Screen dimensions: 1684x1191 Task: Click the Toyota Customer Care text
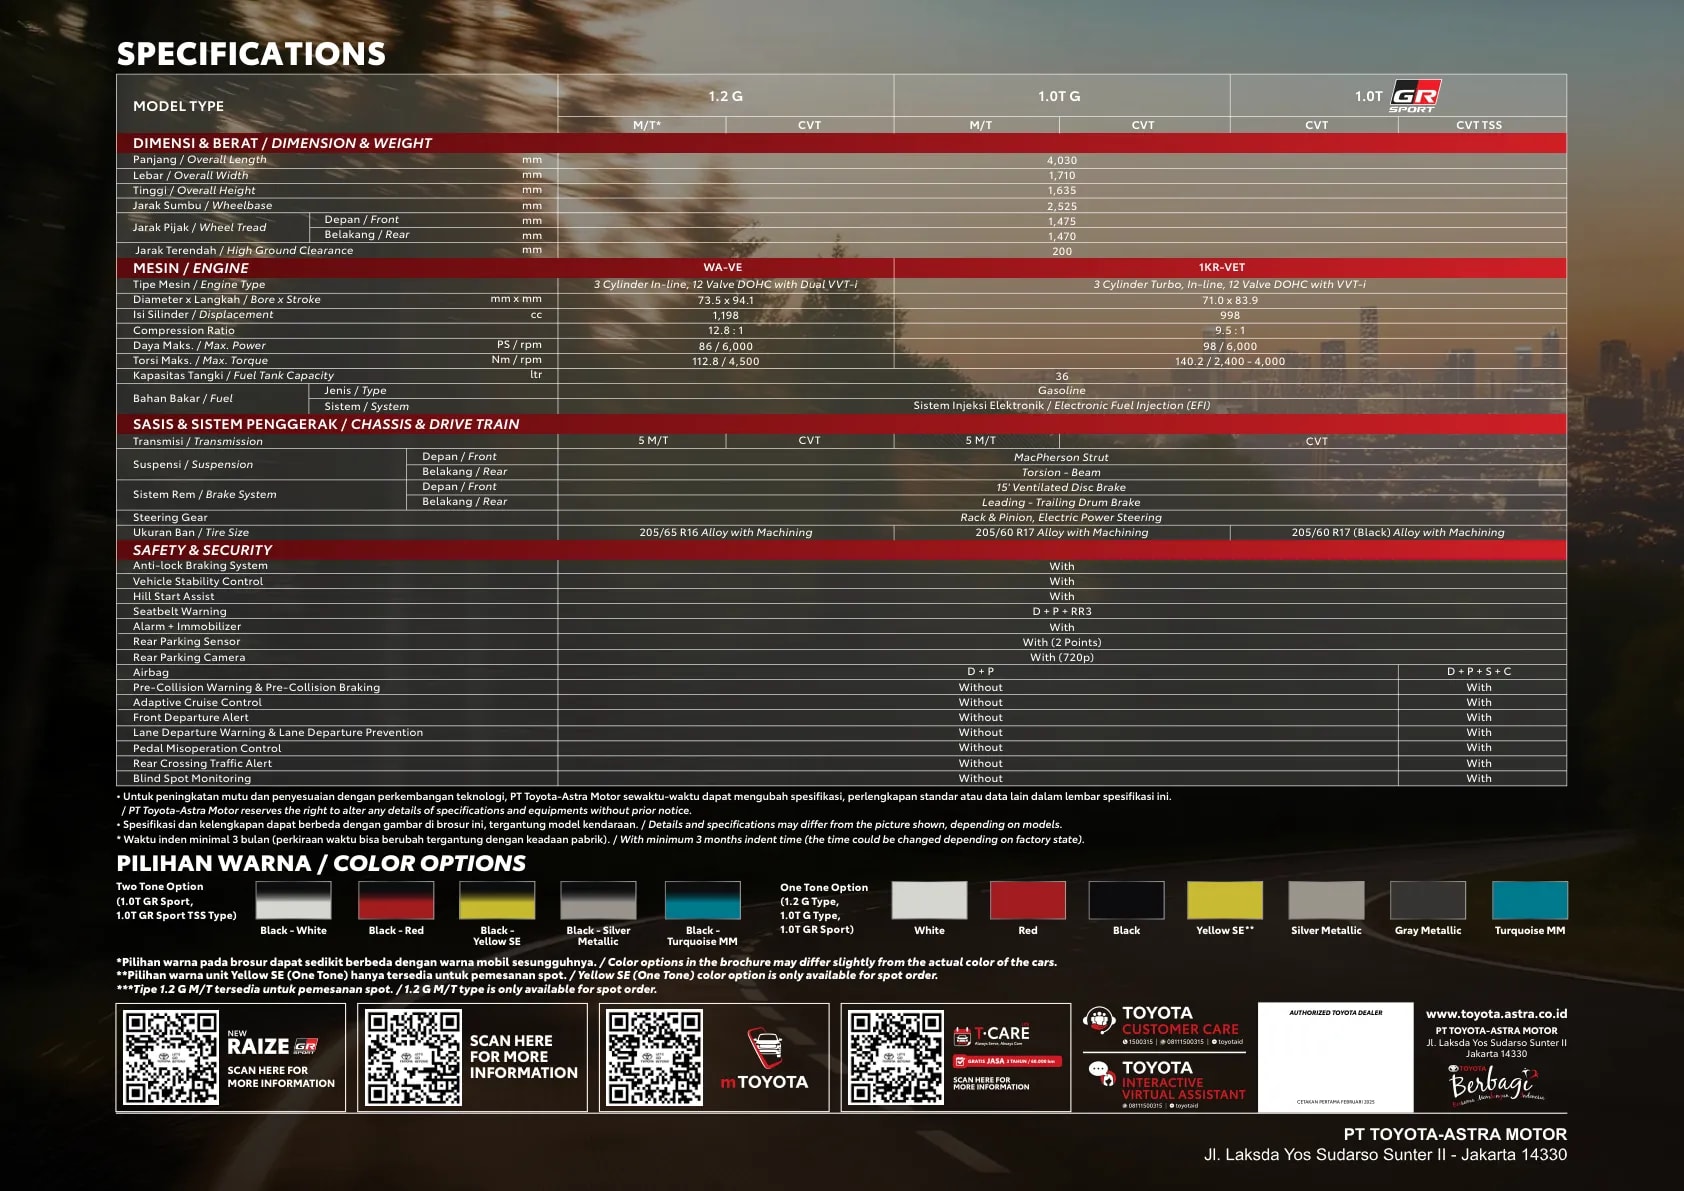[x=1180, y=1021]
